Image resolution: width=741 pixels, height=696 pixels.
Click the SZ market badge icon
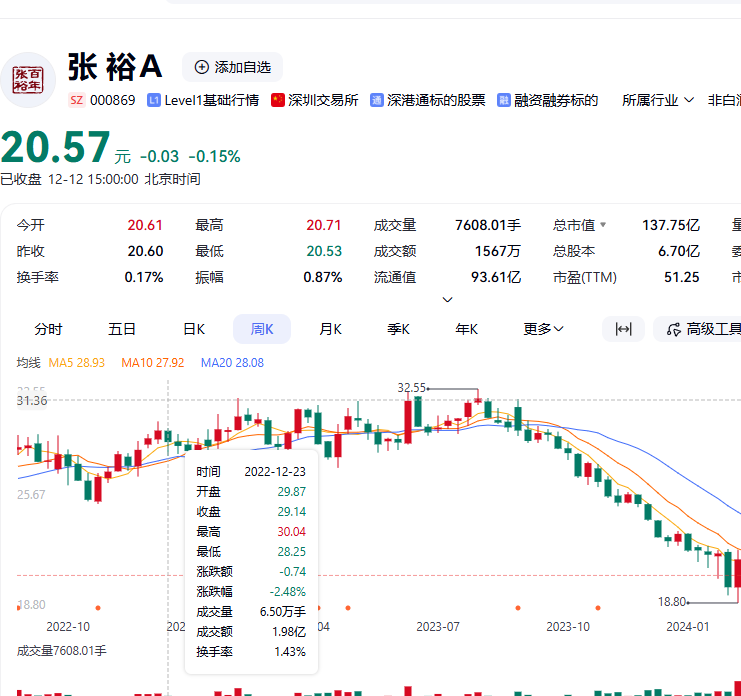(x=76, y=100)
